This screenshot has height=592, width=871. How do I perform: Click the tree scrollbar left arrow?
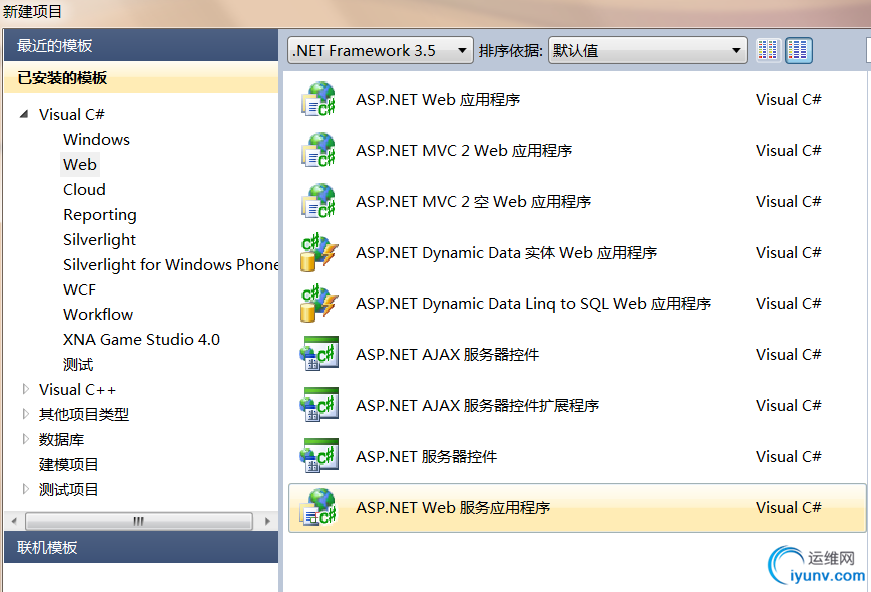(x=14, y=521)
